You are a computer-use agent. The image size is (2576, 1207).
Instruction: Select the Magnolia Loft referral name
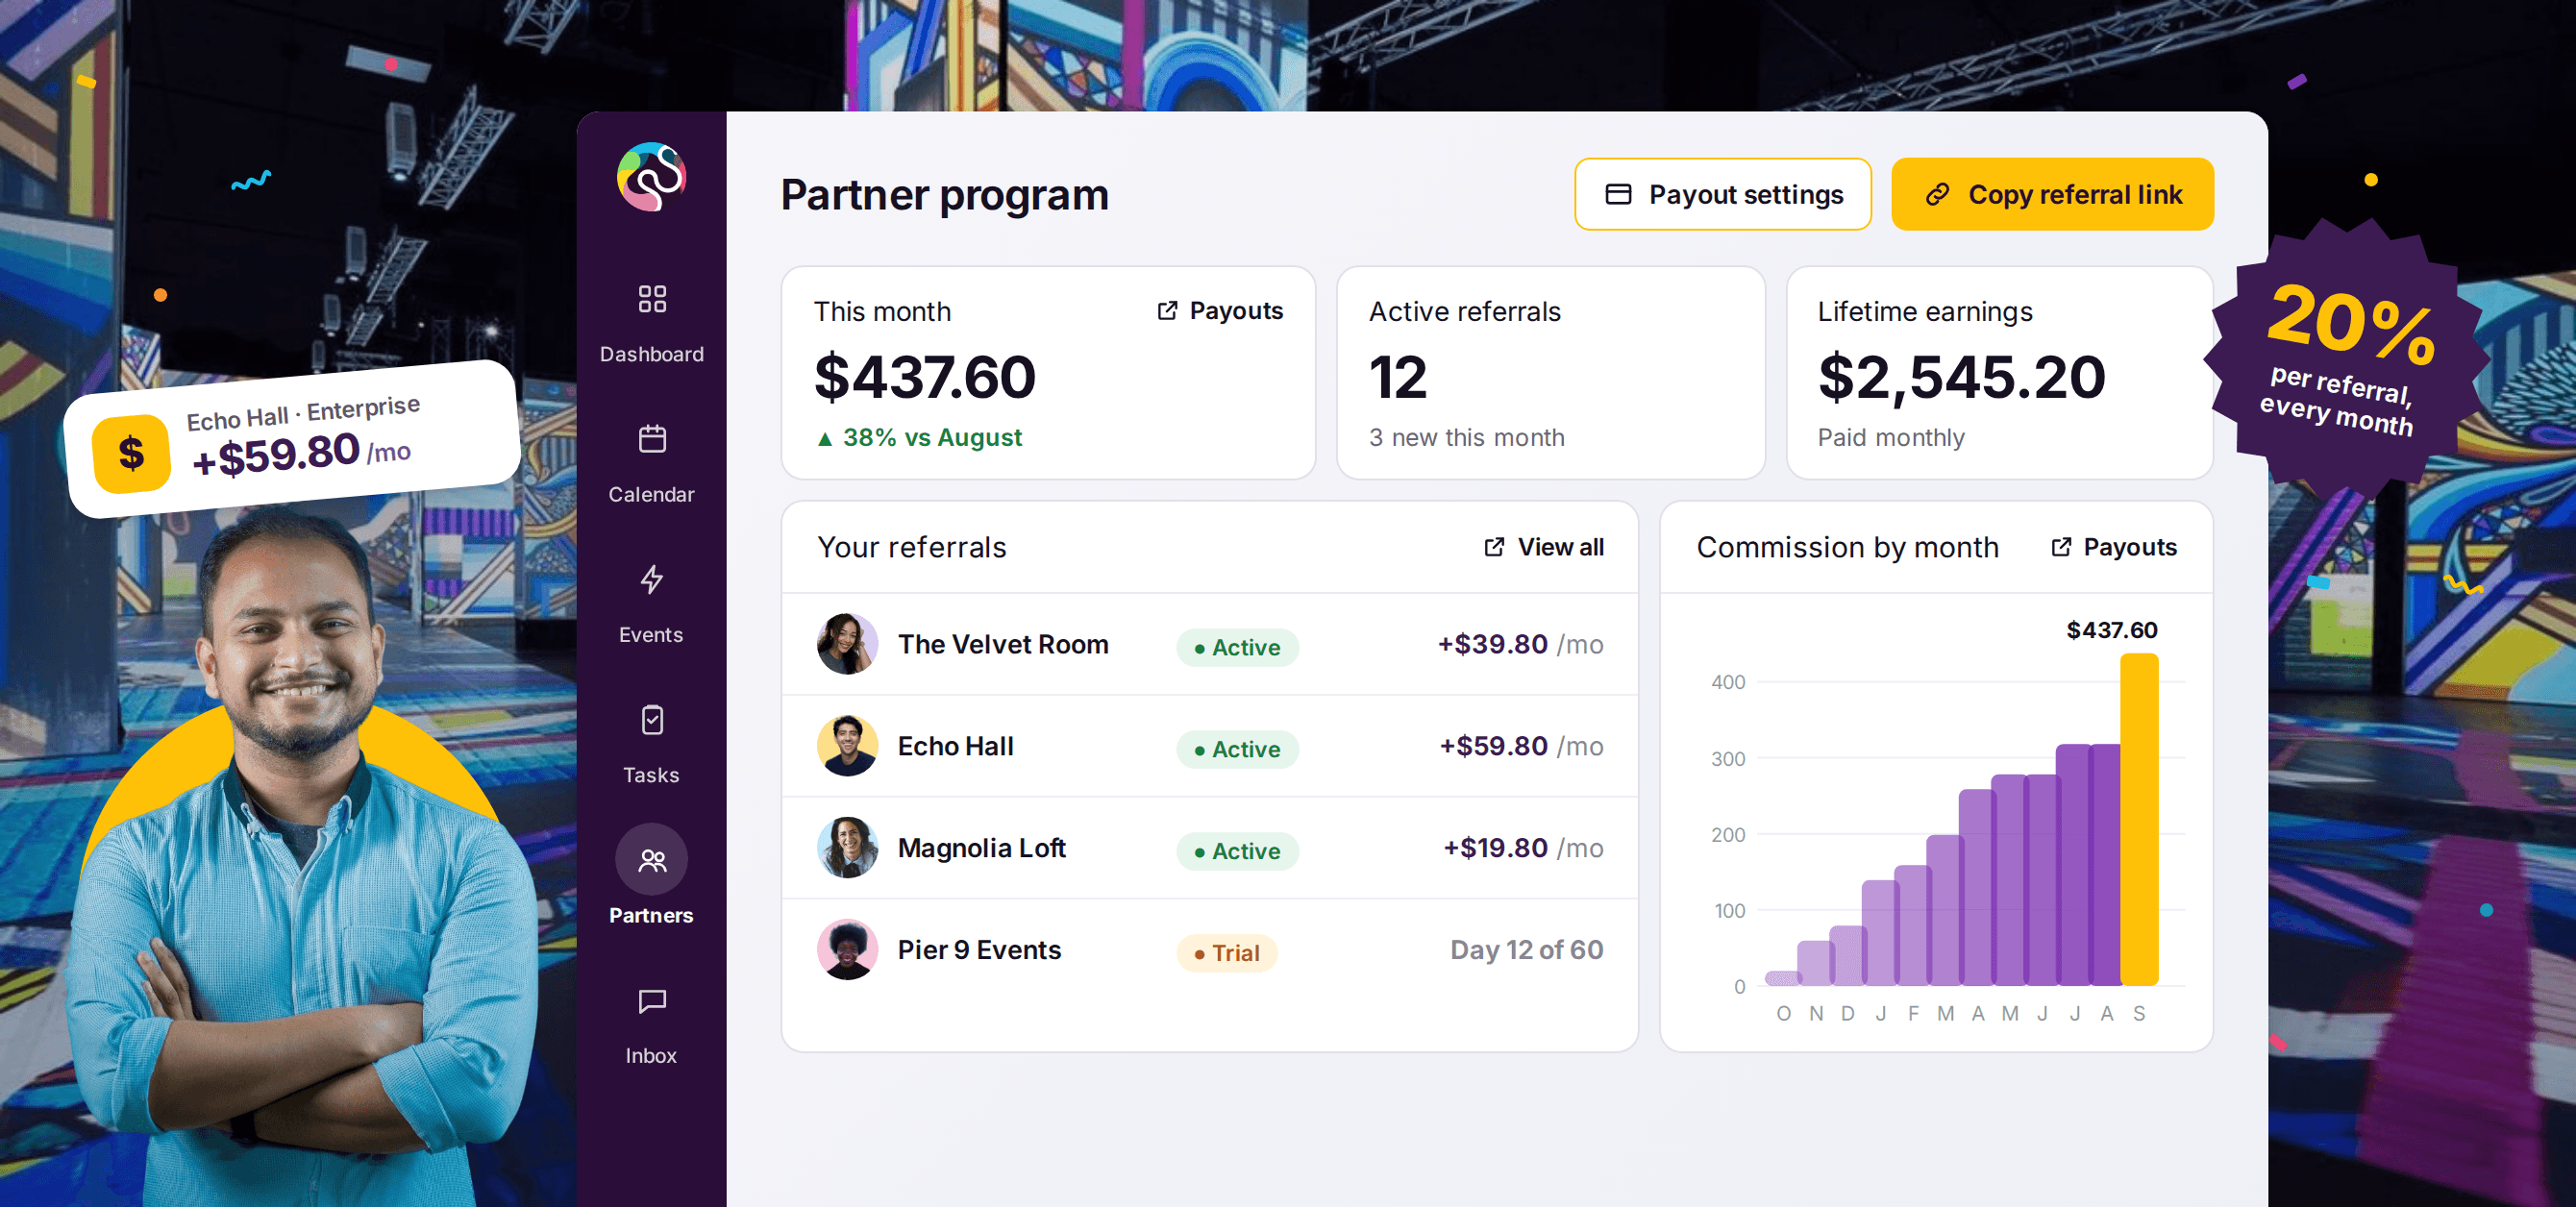(981, 848)
